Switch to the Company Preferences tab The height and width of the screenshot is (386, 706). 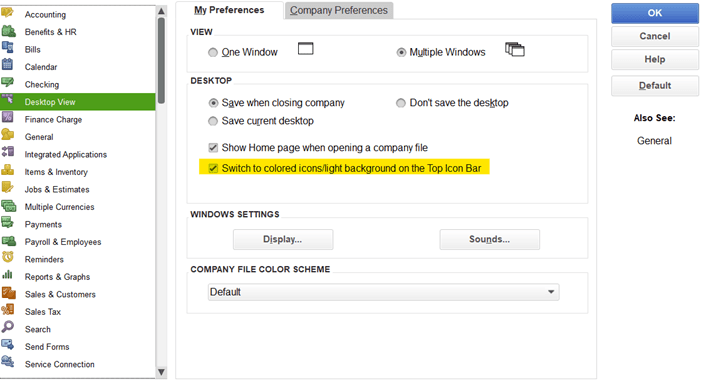(339, 10)
